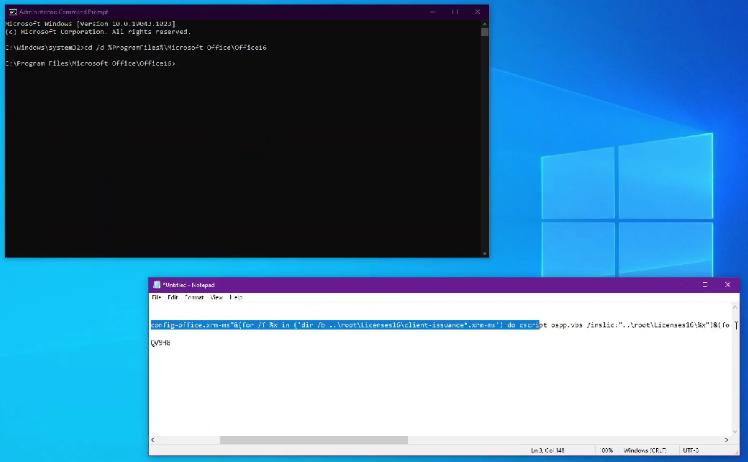
Task: Open the Help menu in Notepad
Action: point(236,297)
